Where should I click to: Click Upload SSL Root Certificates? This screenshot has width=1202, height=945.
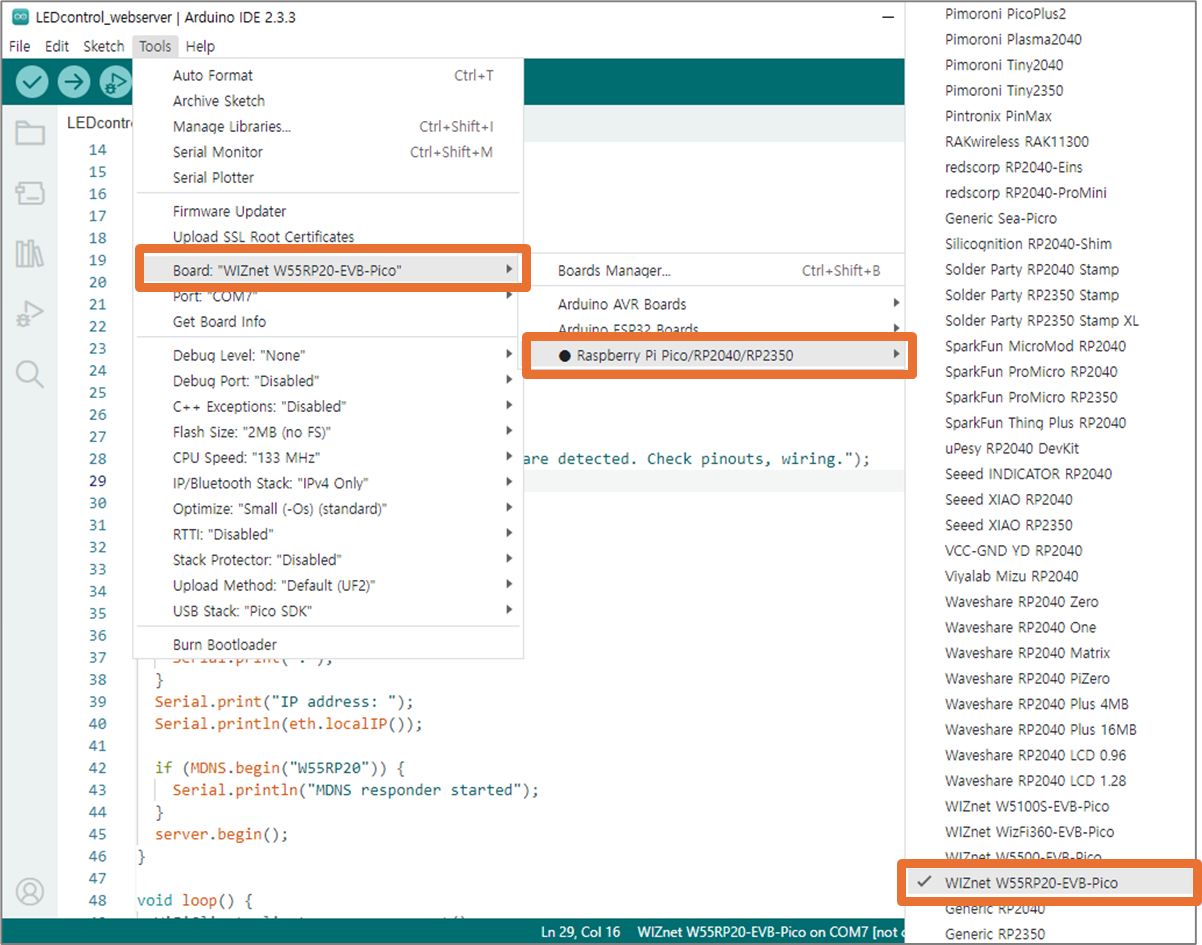[x=328, y=237]
